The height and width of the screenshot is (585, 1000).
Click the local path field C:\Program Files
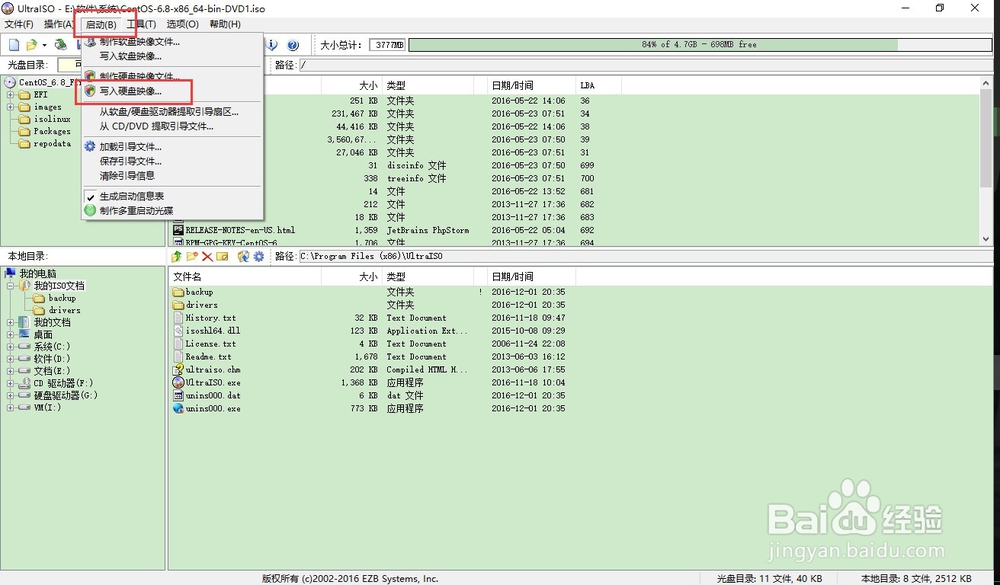point(645,256)
